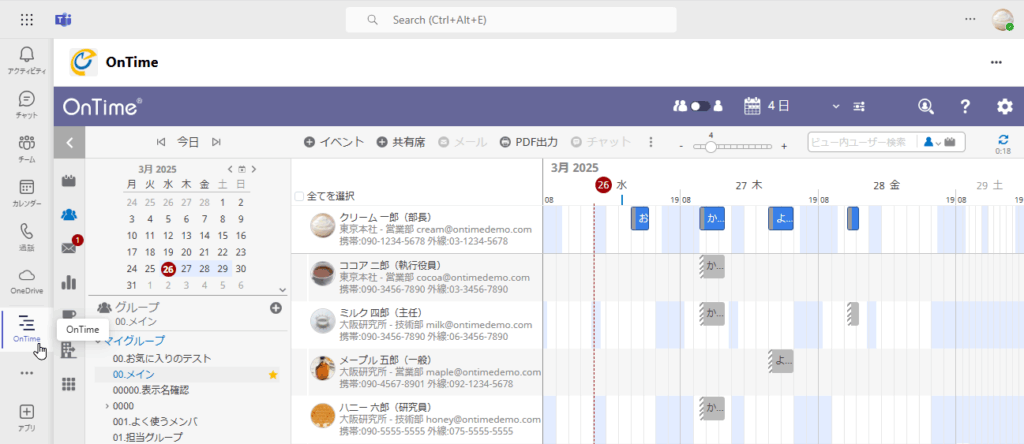
Task: Click the OnTime group people sidebar icon
Action: pyautogui.click(x=69, y=214)
